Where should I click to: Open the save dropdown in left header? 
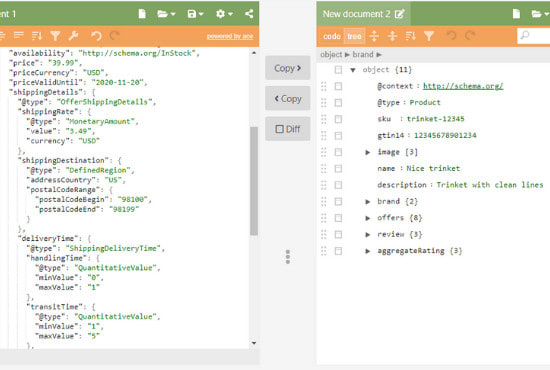195,14
